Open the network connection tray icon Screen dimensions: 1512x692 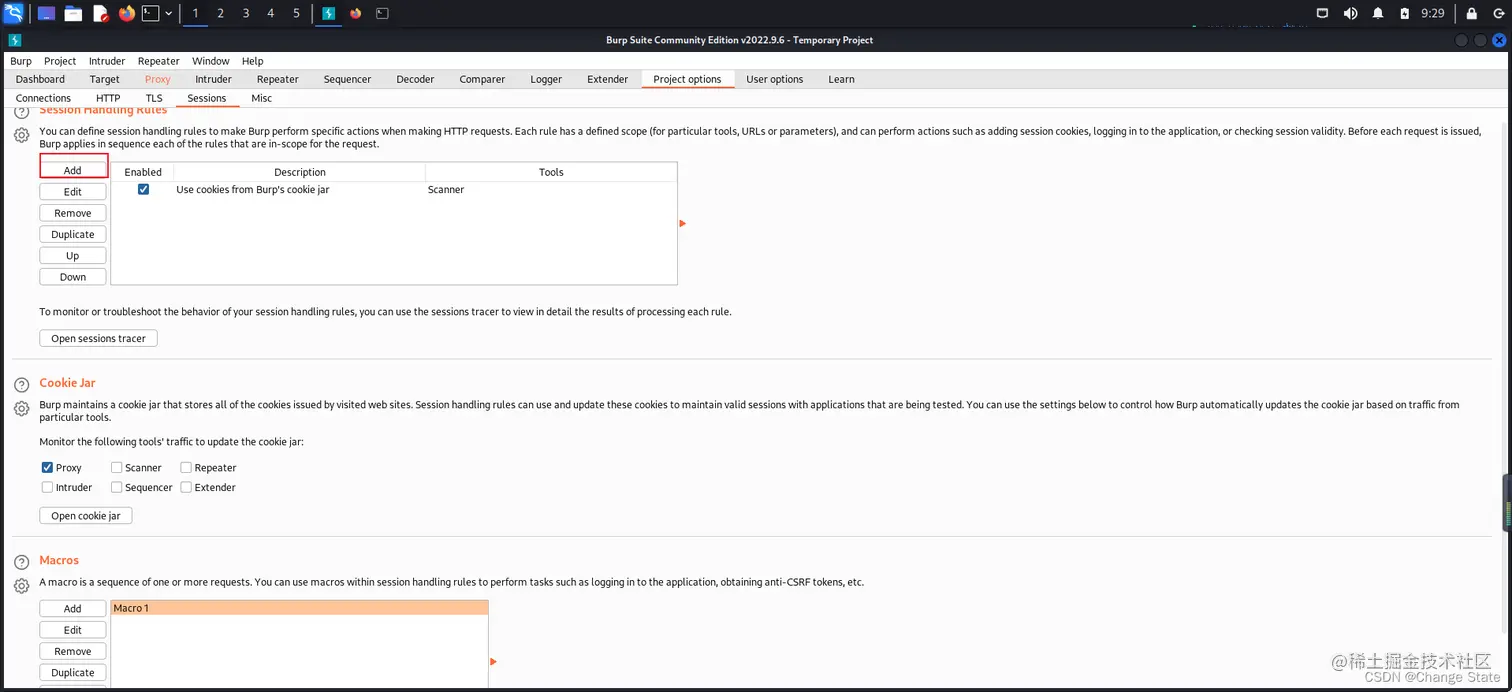point(1322,13)
